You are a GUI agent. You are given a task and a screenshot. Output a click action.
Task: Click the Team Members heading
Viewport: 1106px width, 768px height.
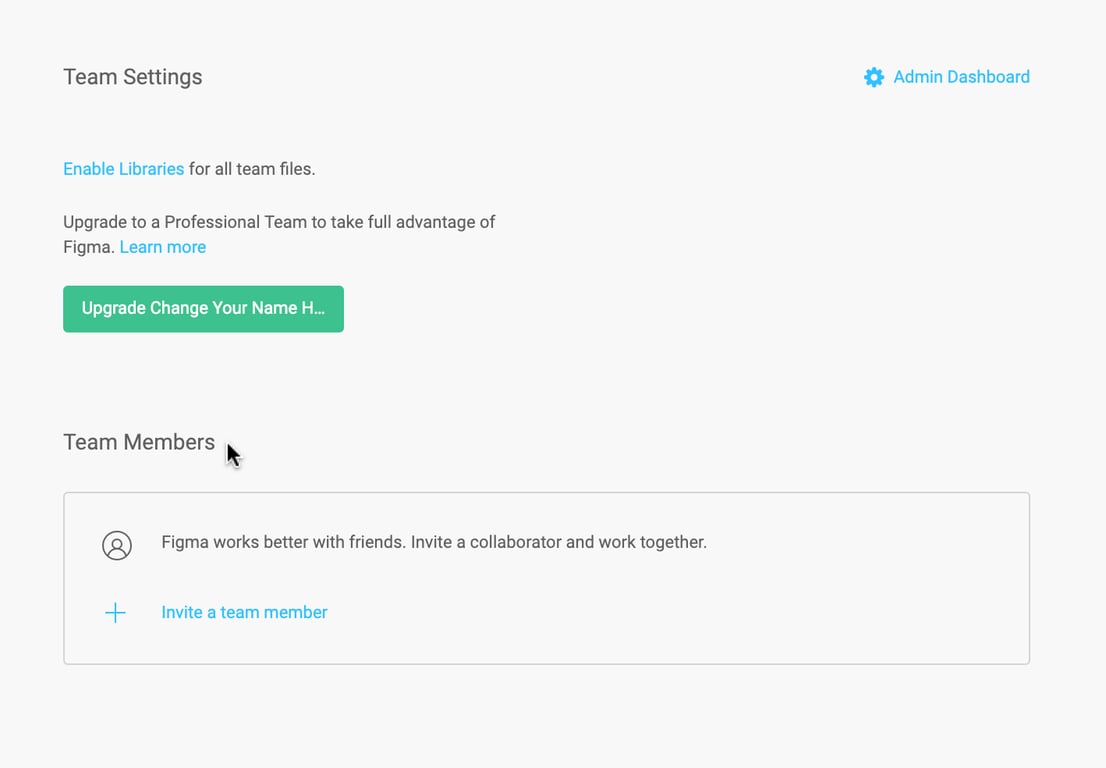pos(139,442)
